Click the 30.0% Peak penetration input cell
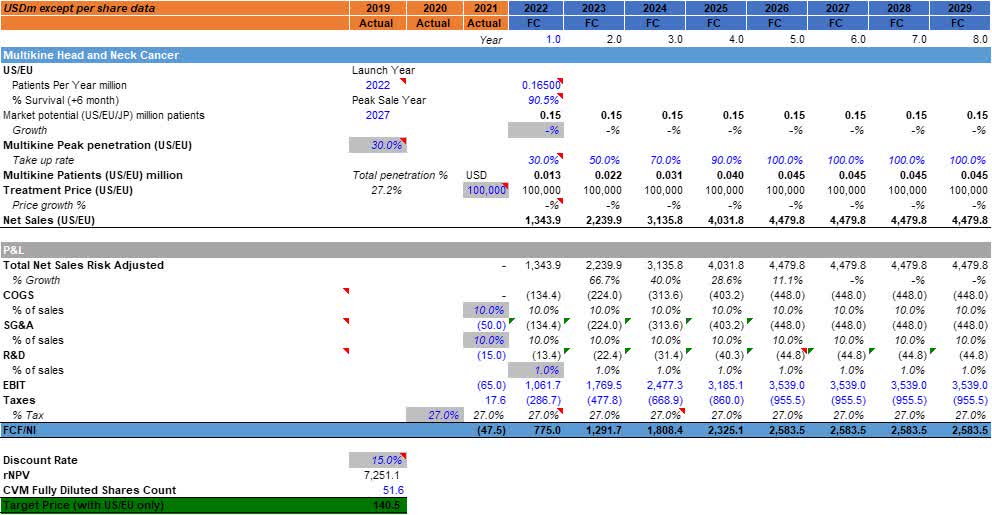 pyautogui.click(x=378, y=145)
